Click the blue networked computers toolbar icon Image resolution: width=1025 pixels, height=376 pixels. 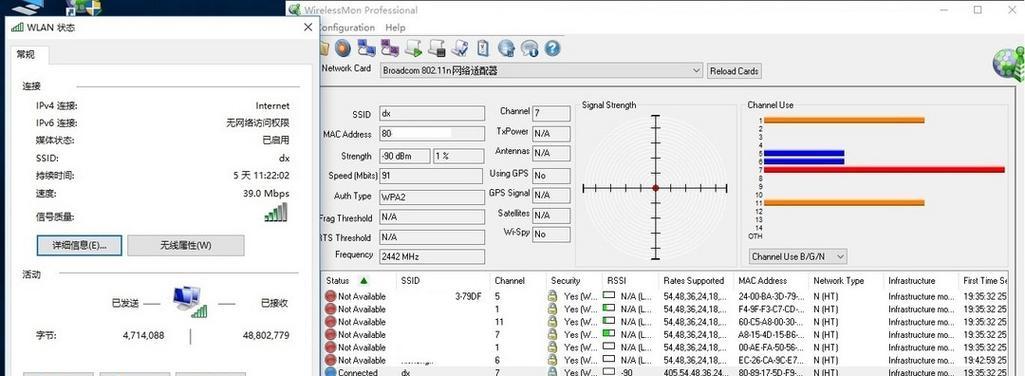pyautogui.click(x=366, y=48)
